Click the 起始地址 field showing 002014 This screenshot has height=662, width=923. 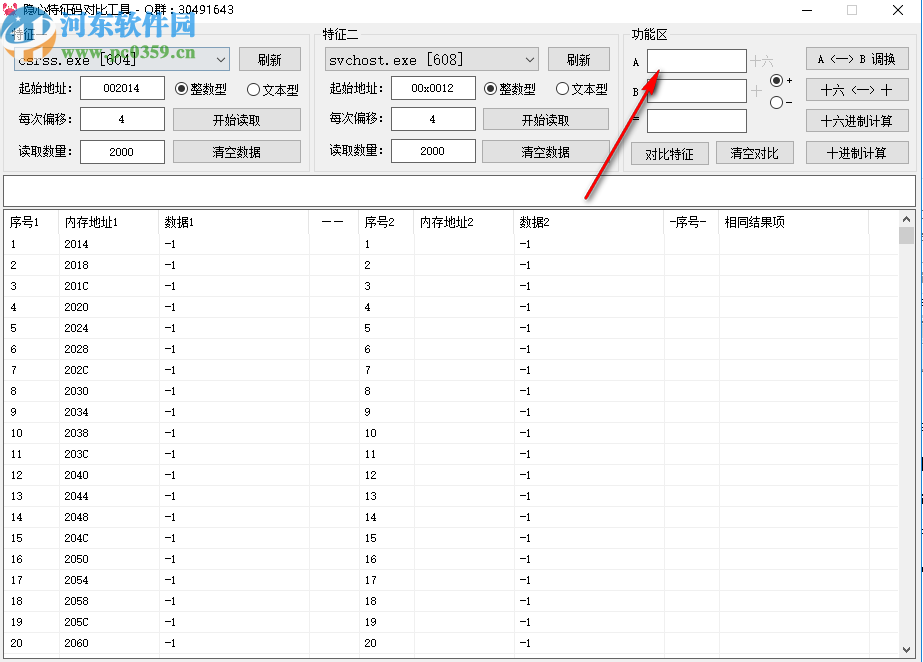click(x=122, y=88)
